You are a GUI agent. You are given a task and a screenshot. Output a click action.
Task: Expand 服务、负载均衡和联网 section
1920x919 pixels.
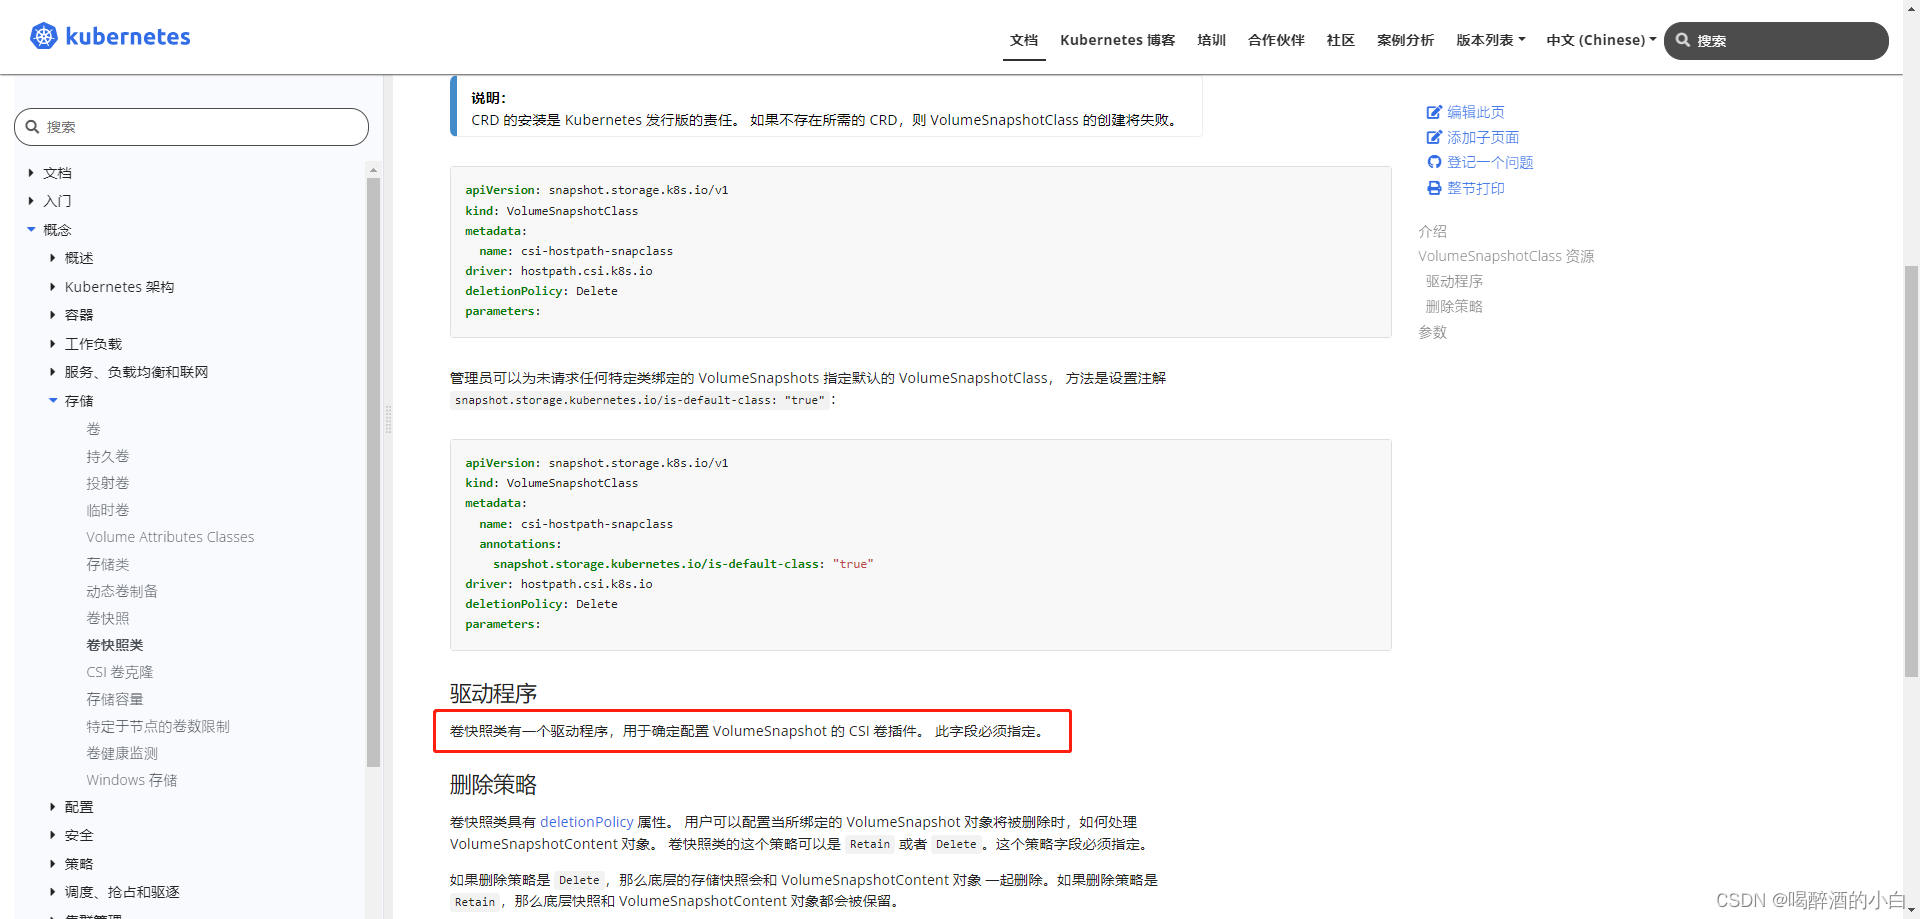(x=53, y=372)
